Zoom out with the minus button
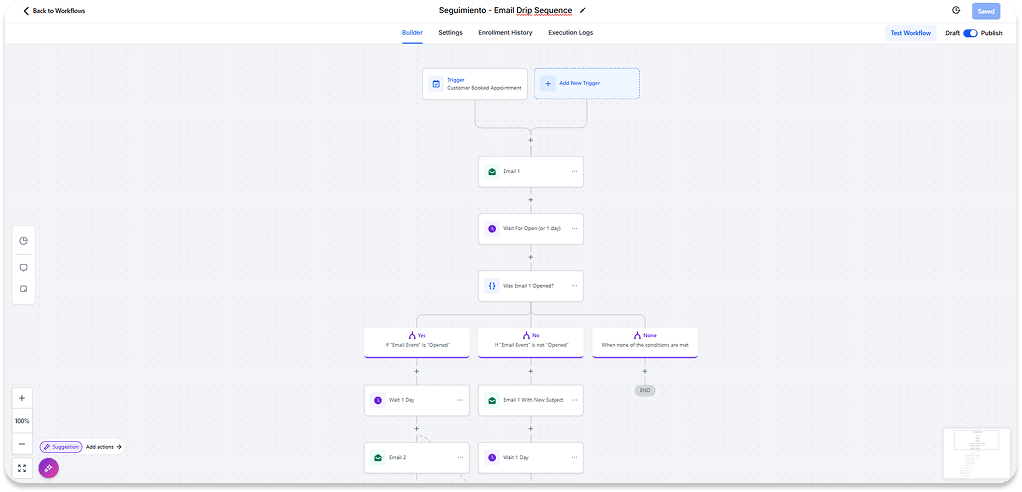This screenshot has height=492, width=1022. tap(22, 444)
